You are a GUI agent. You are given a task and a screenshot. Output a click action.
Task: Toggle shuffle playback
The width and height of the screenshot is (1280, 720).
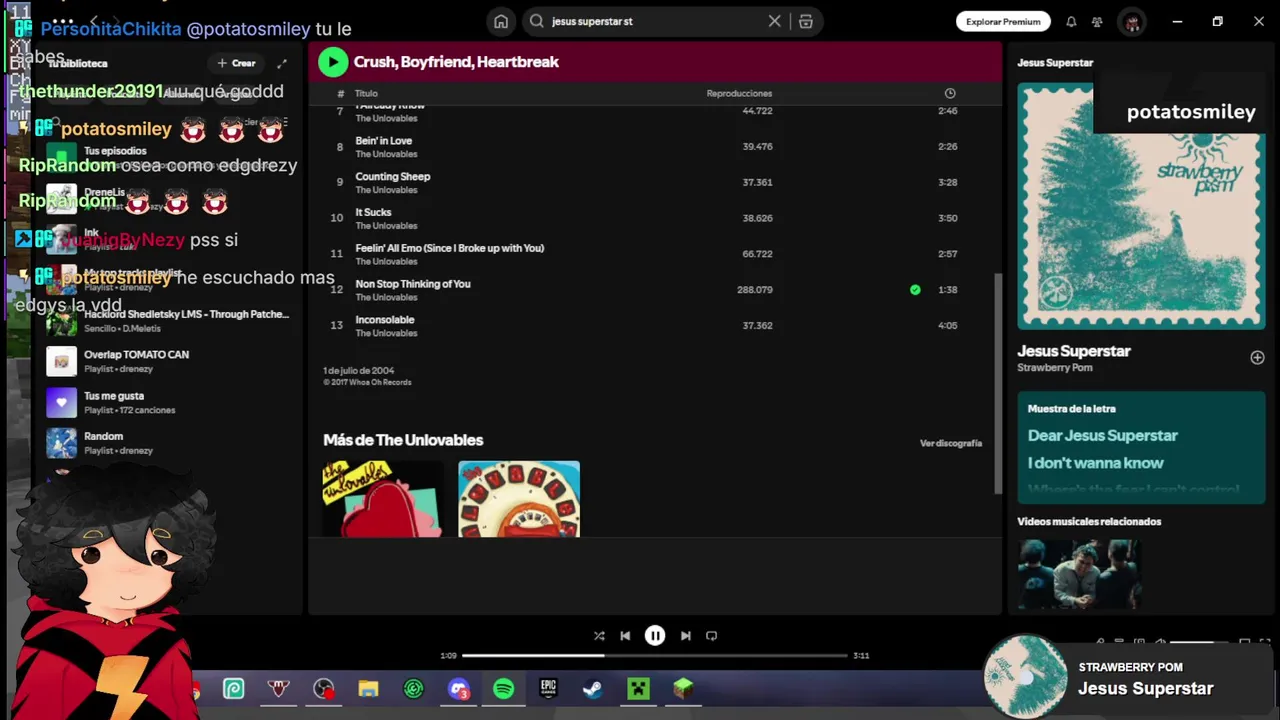click(x=599, y=636)
